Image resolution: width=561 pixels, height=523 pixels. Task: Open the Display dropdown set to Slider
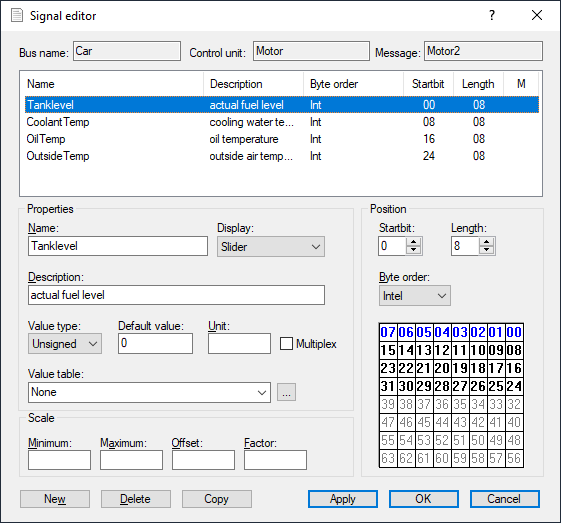click(x=271, y=246)
